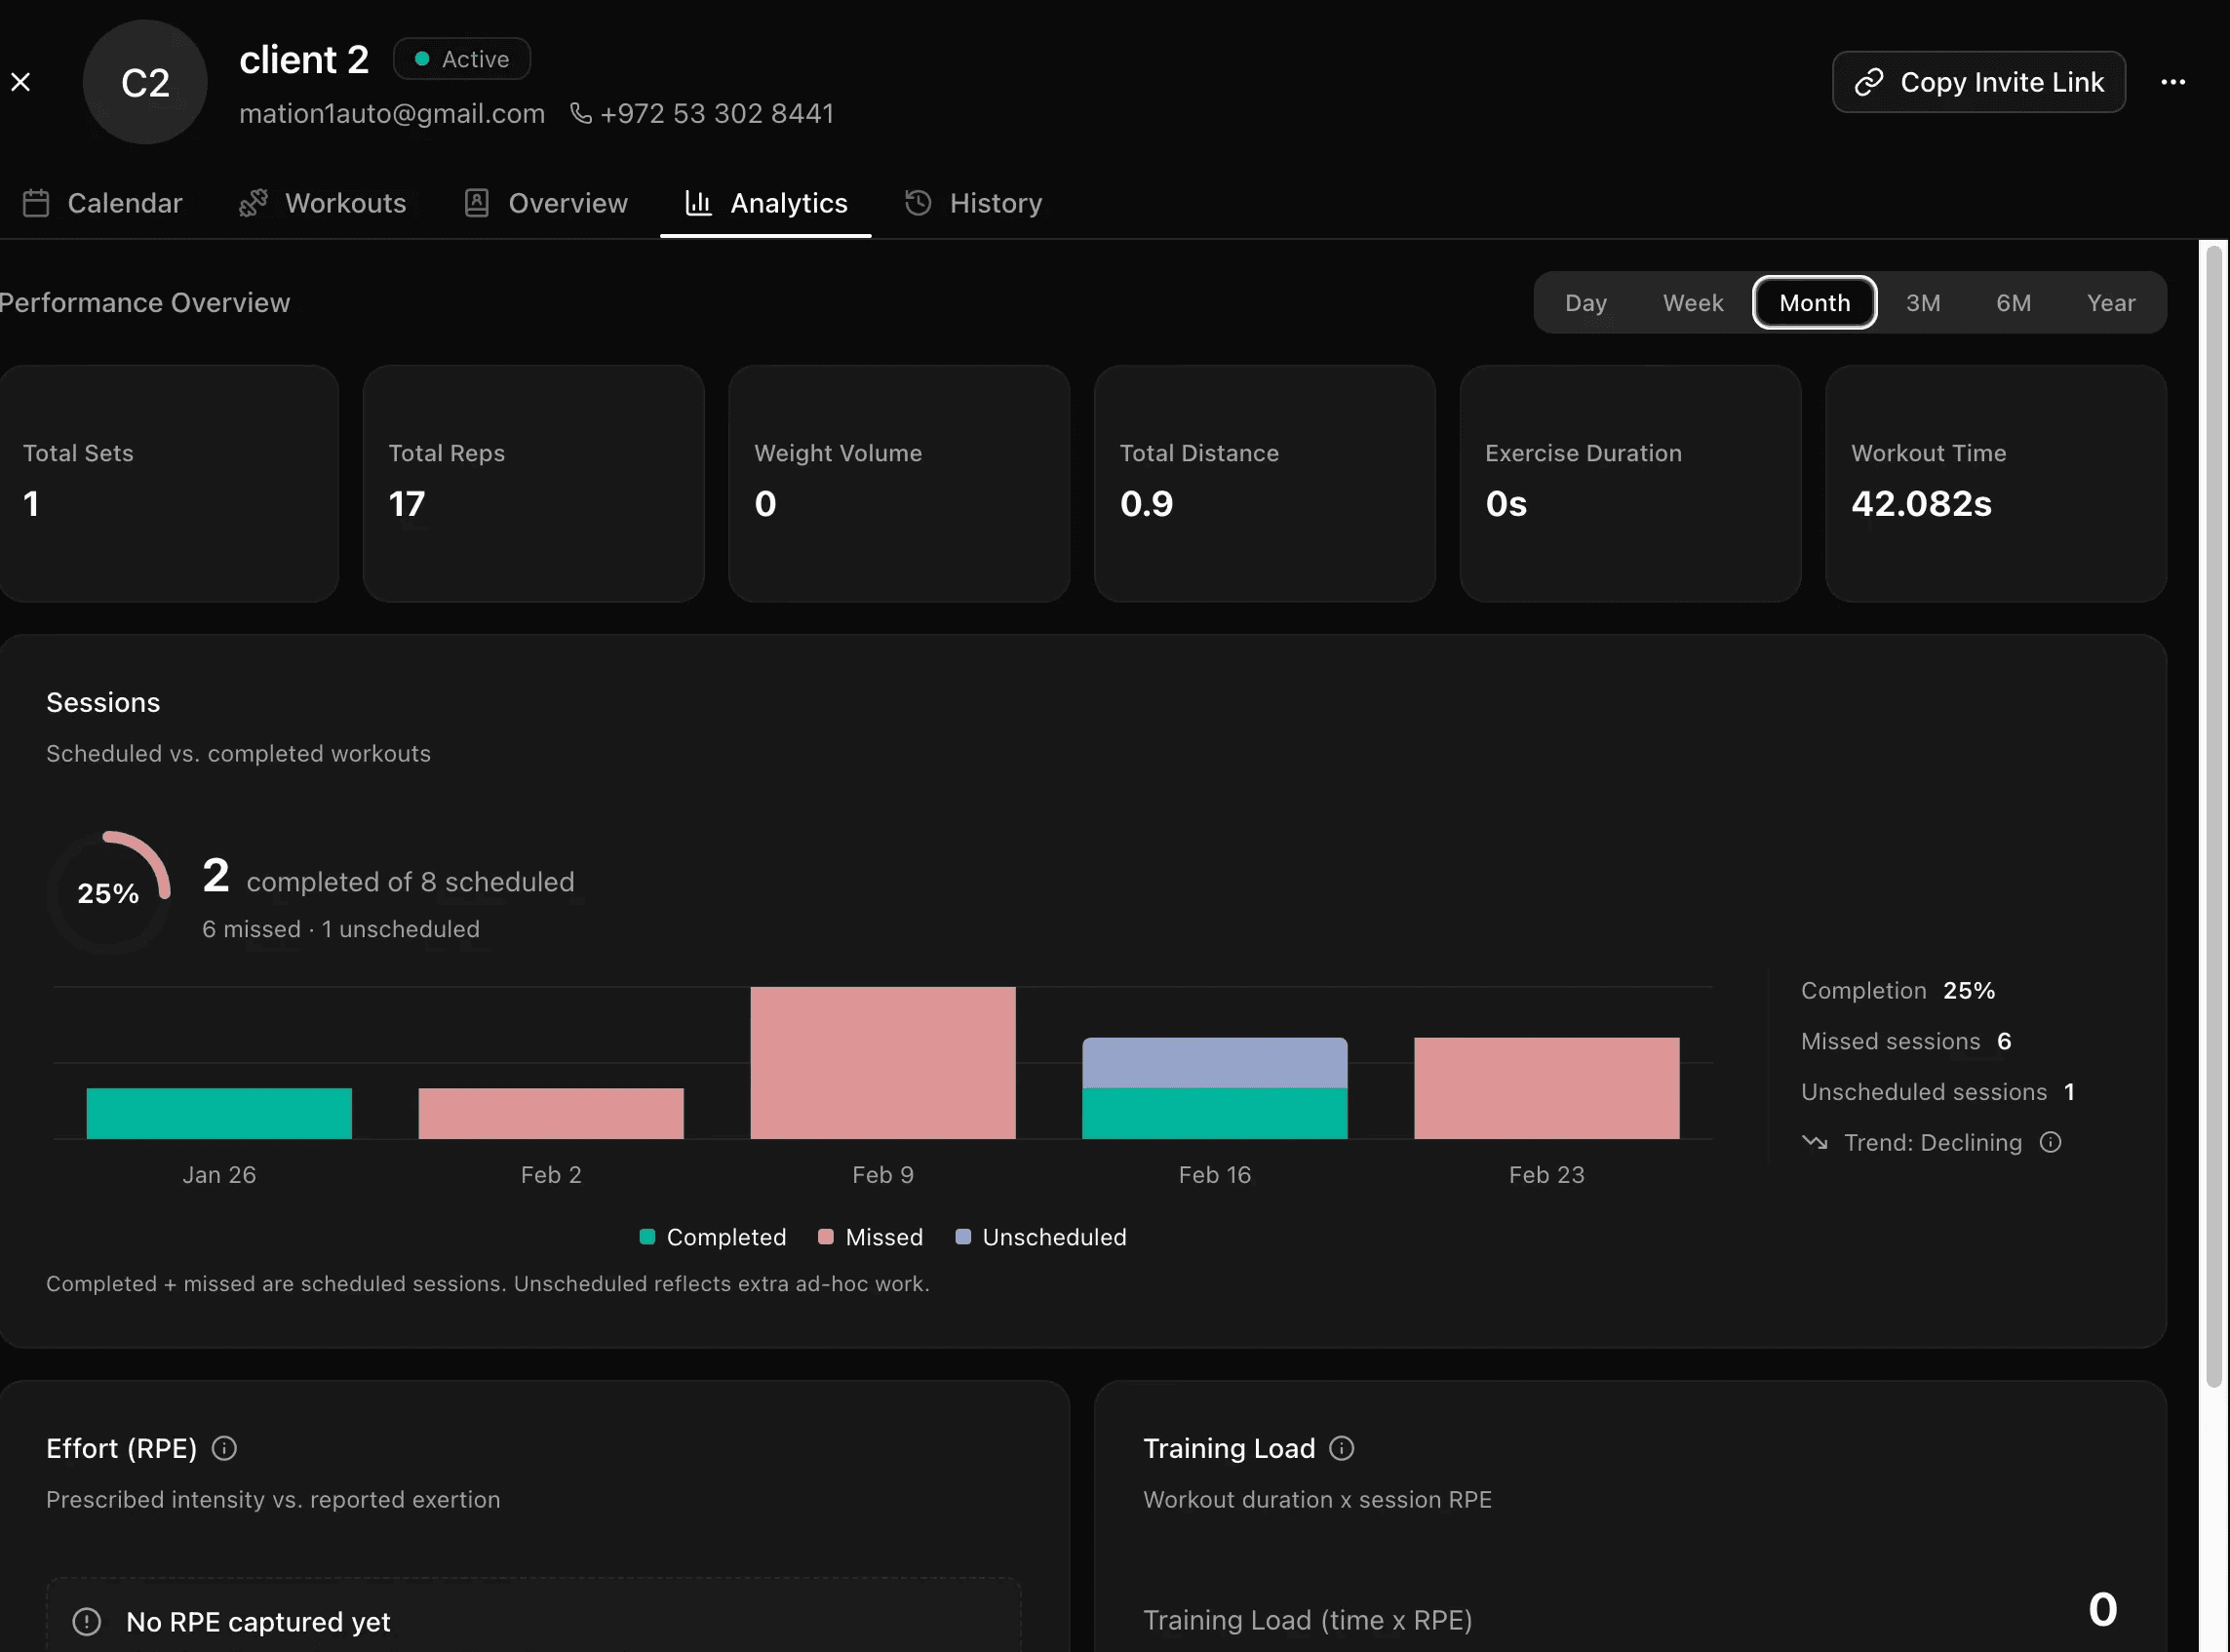This screenshot has height=1652, width=2230.
Task: Open the three-dot options menu
Action: 2172,82
